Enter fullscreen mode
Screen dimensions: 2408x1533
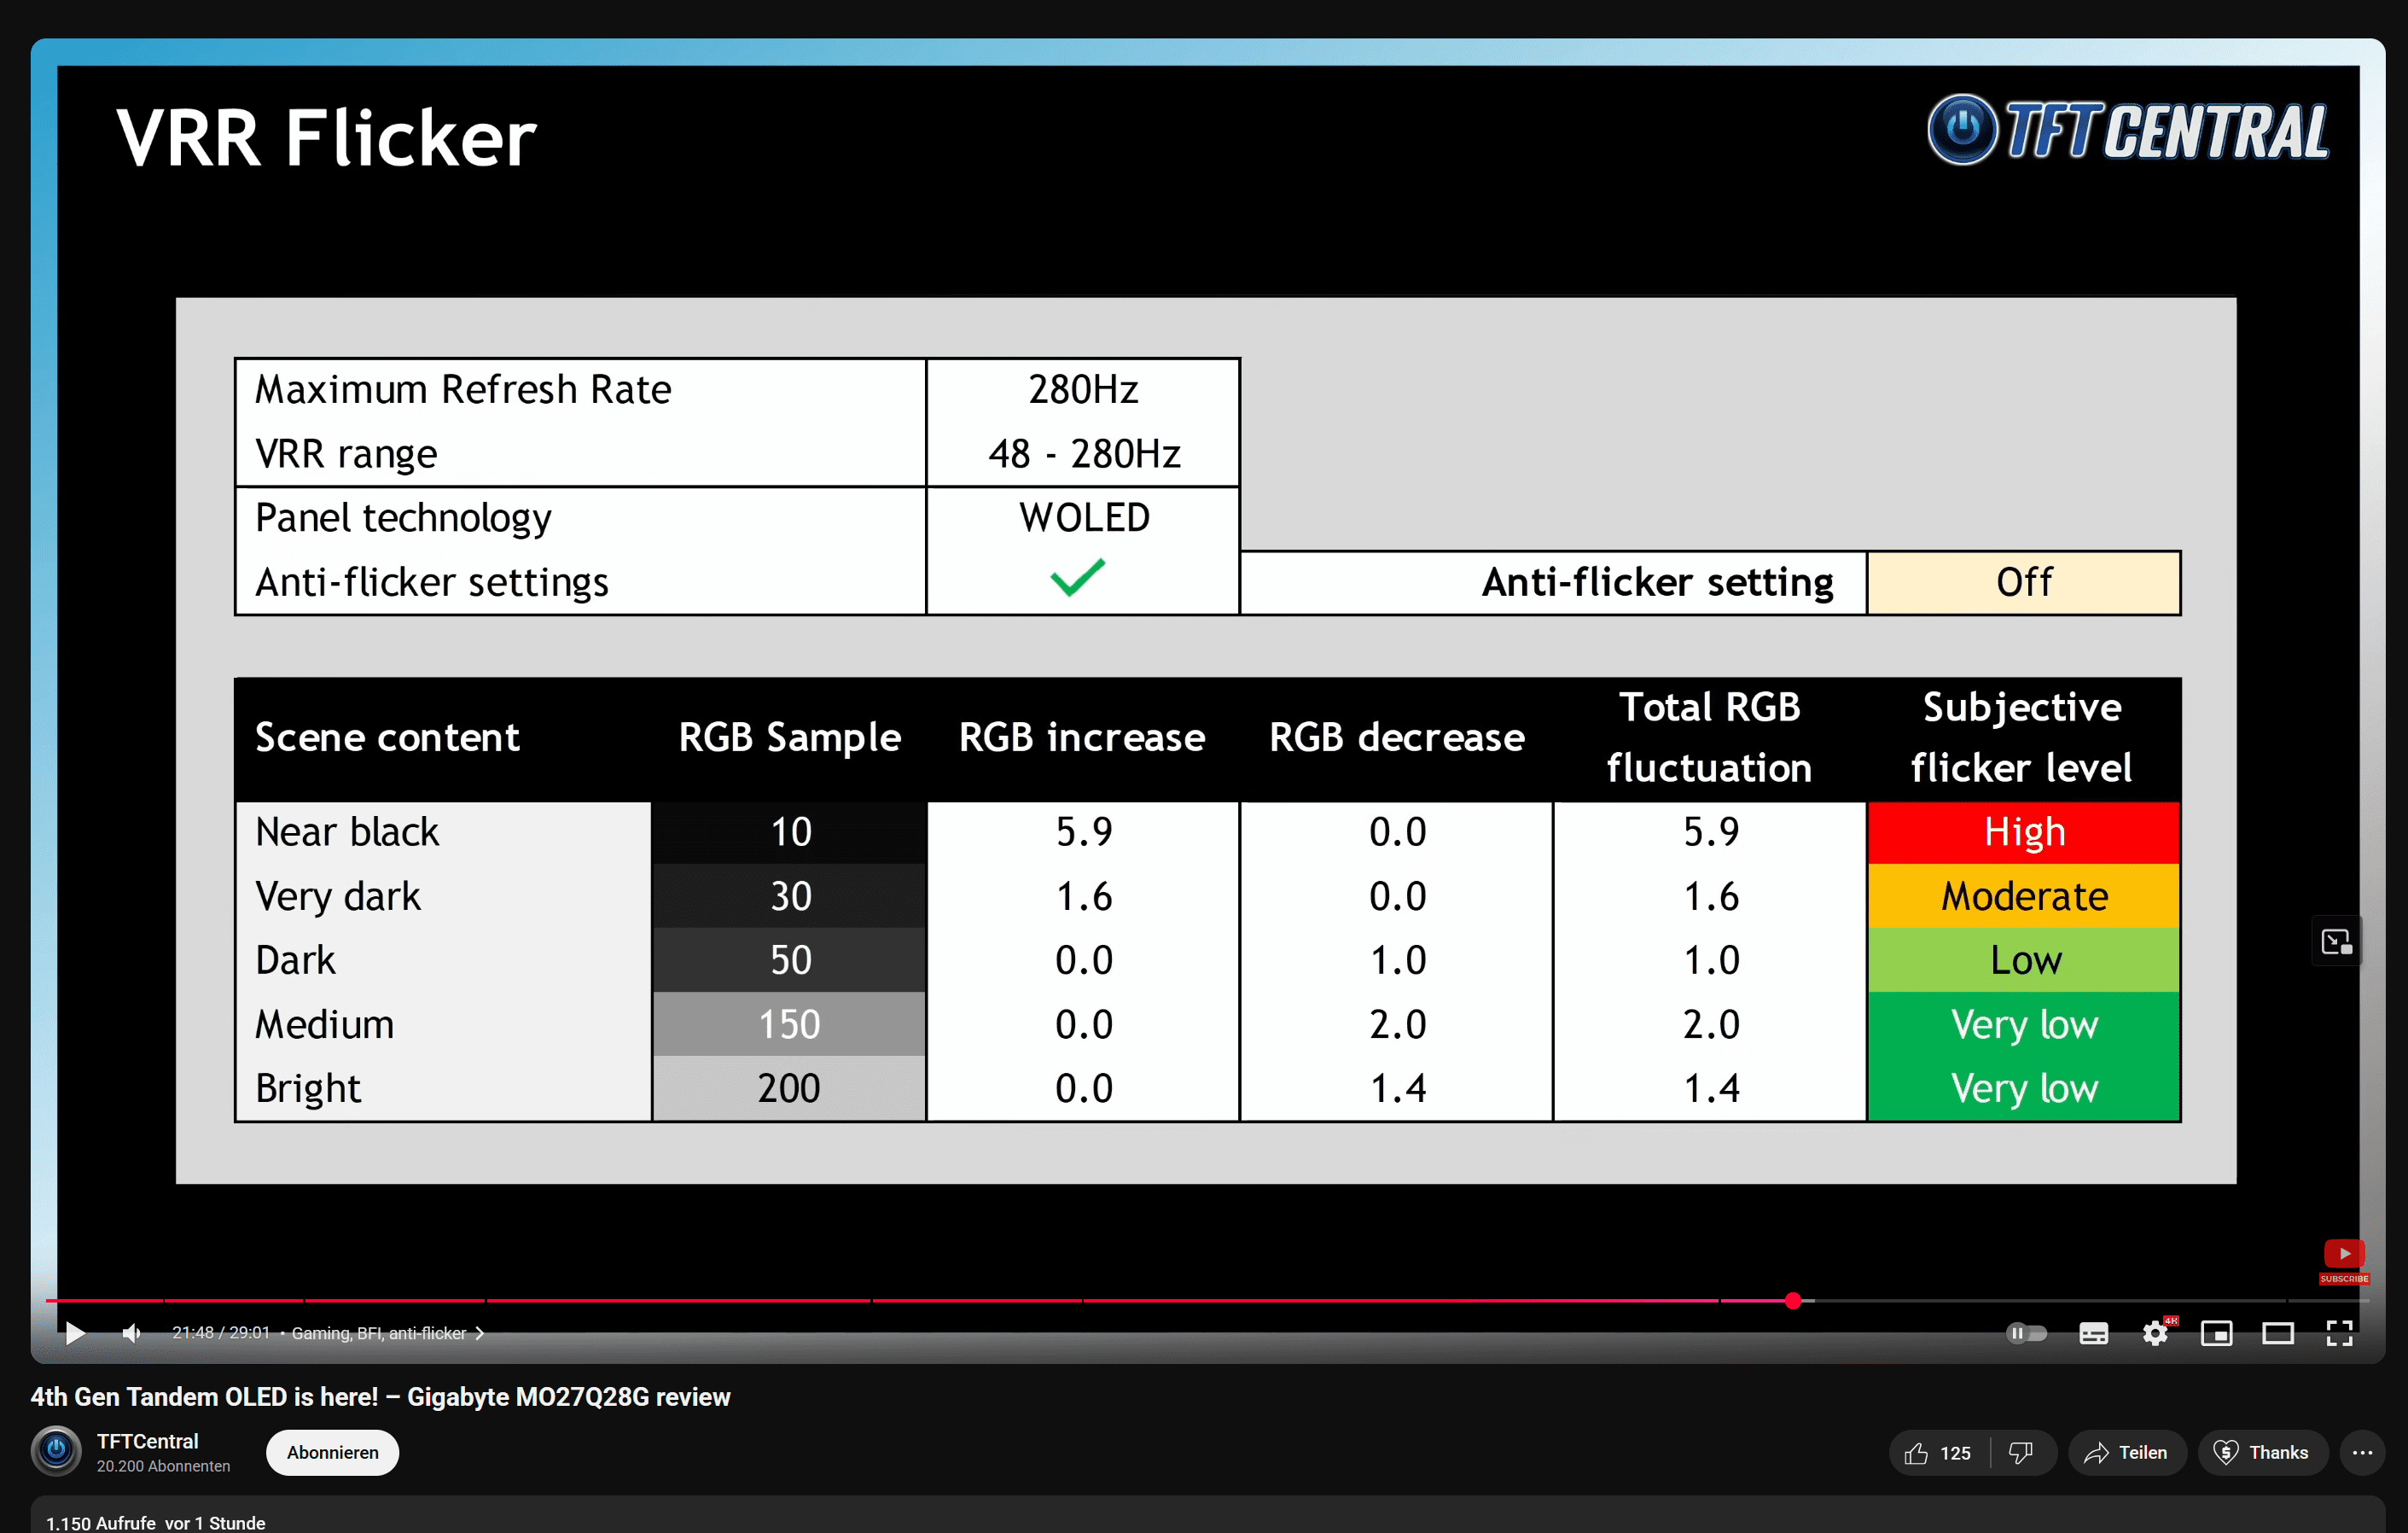point(2339,1333)
